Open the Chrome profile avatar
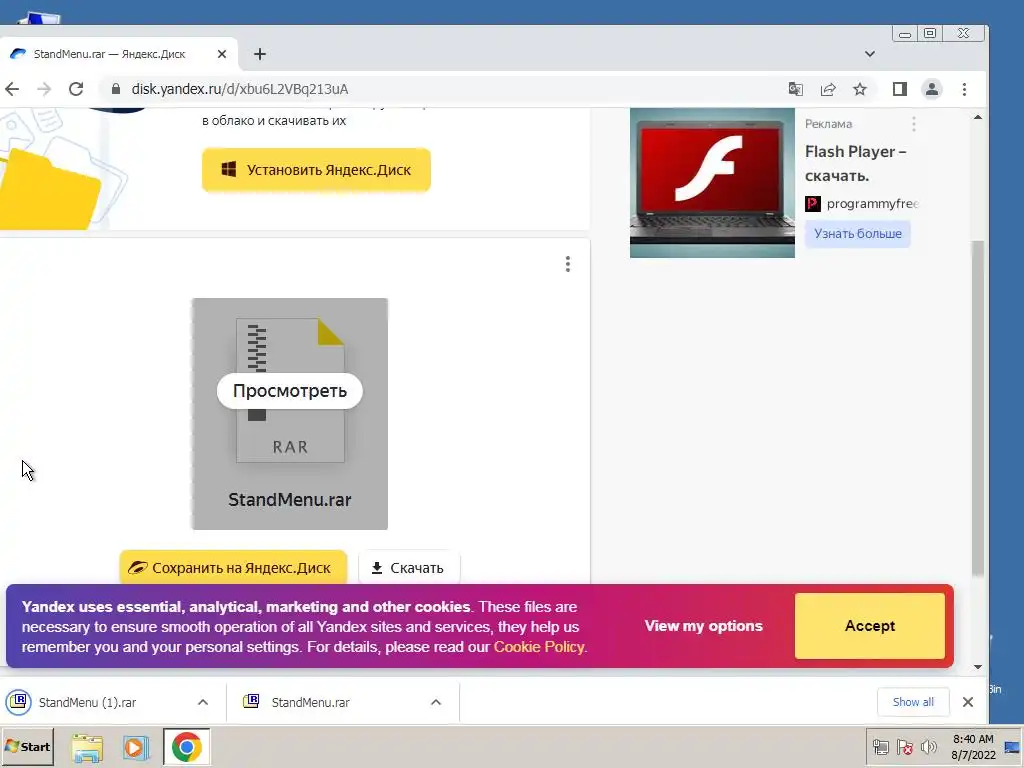The image size is (1024, 768). click(x=932, y=89)
